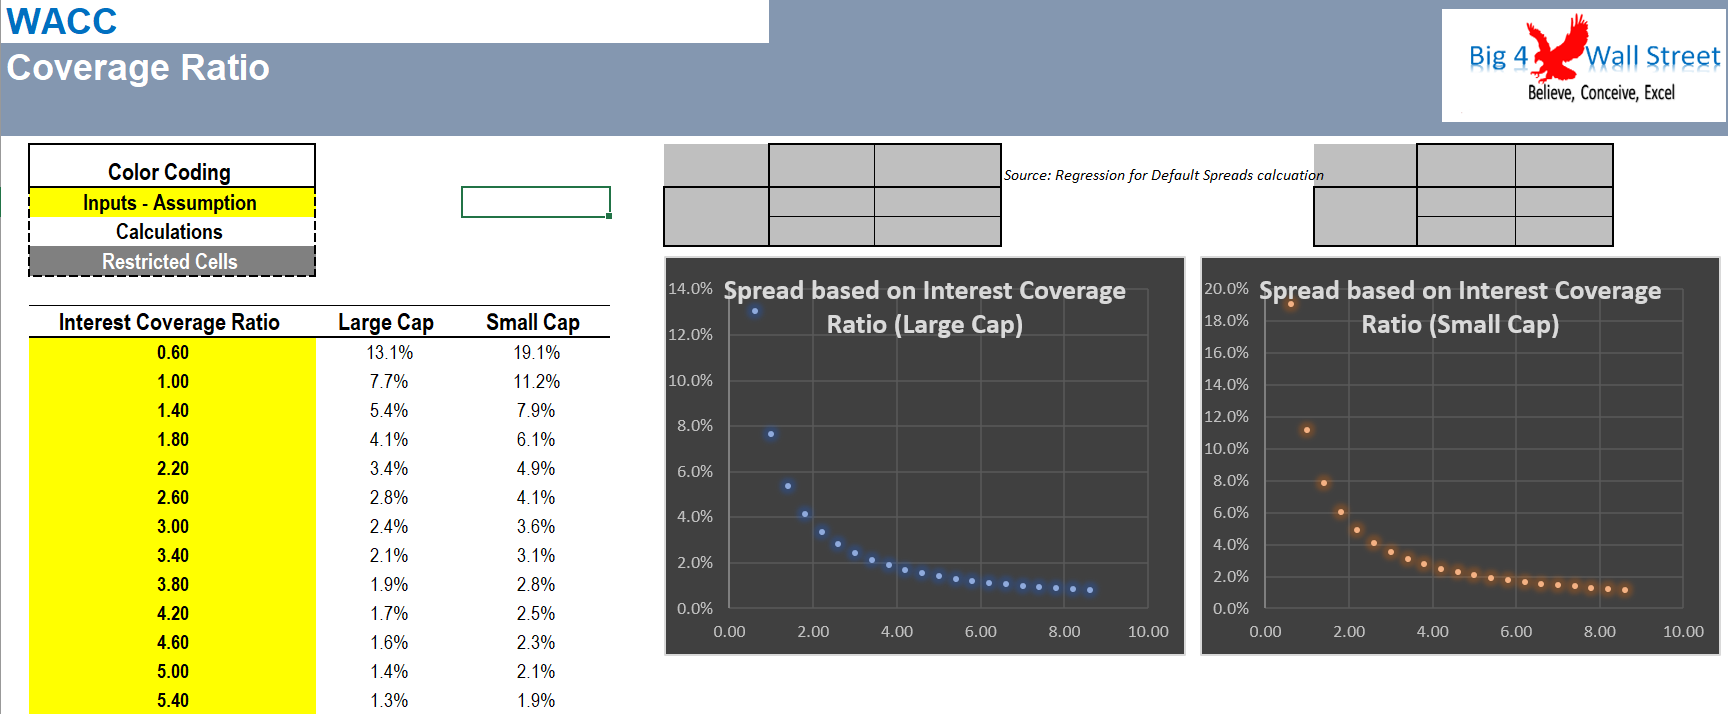Select the grey Restricted Cells cell
This screenshot has height=714, width=1728.
(x=172, y=261)
